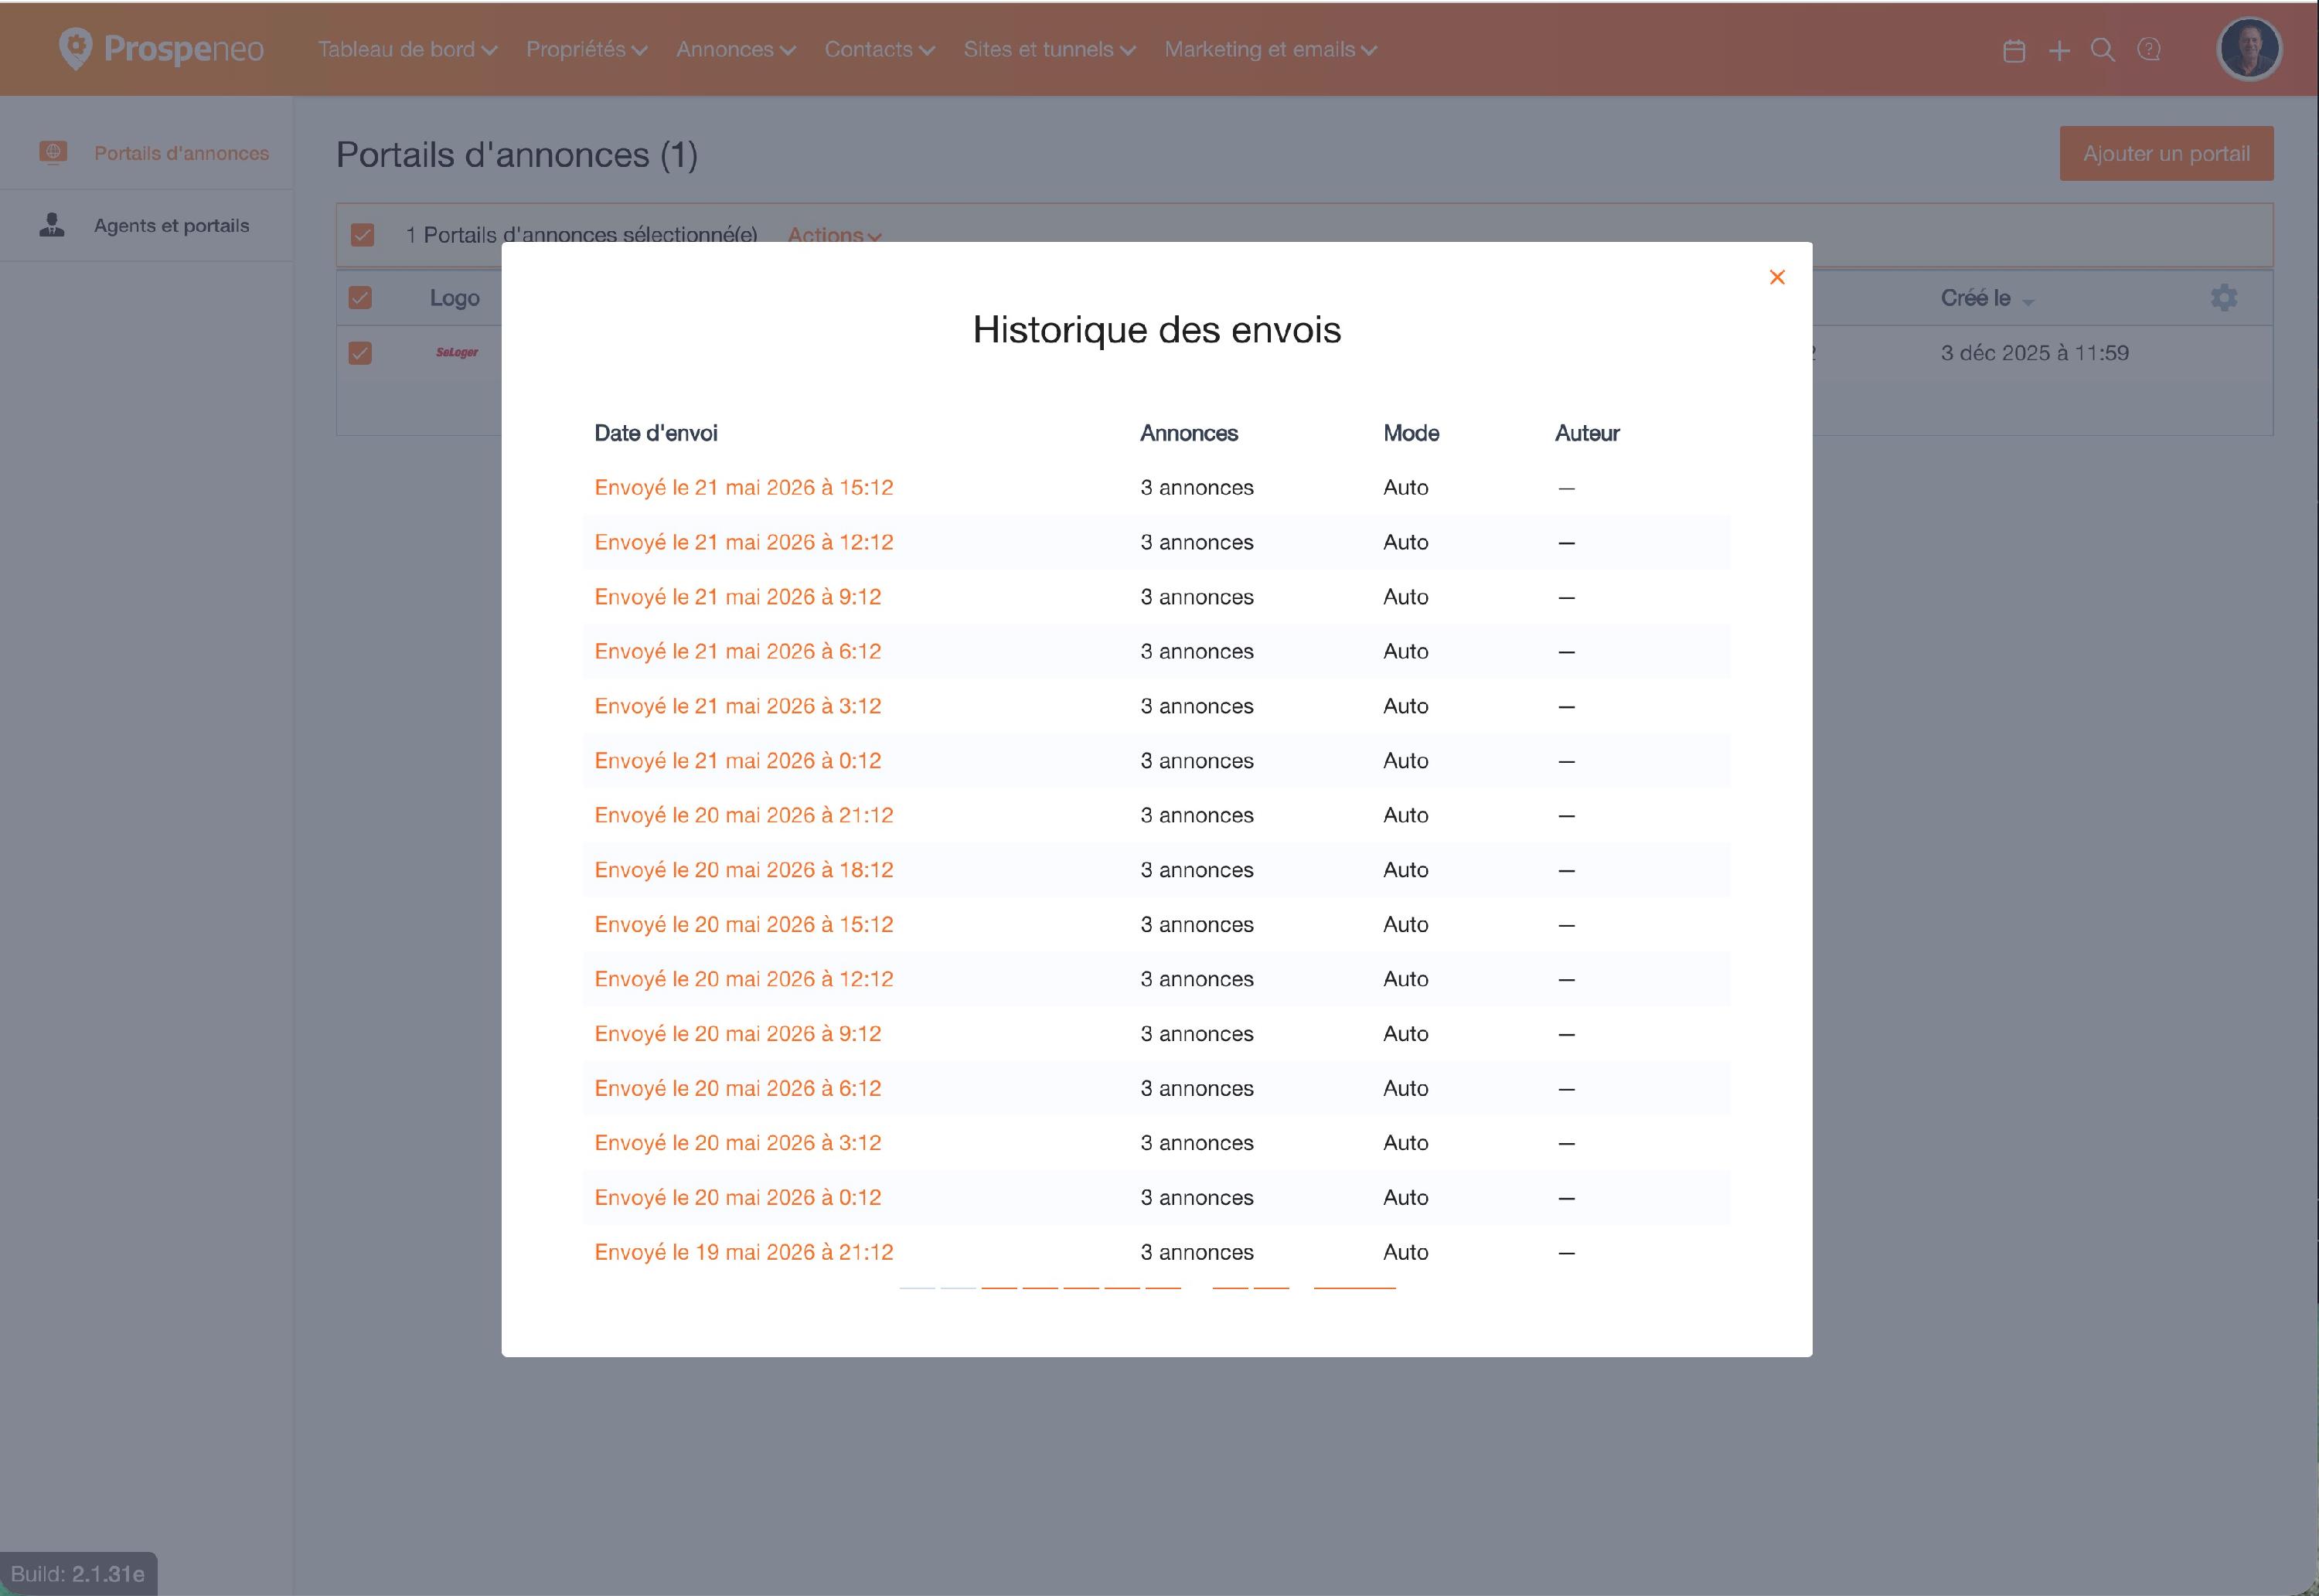Click 'Auto' in the 19 mai 21:12 row

tap(1405, 1252)
